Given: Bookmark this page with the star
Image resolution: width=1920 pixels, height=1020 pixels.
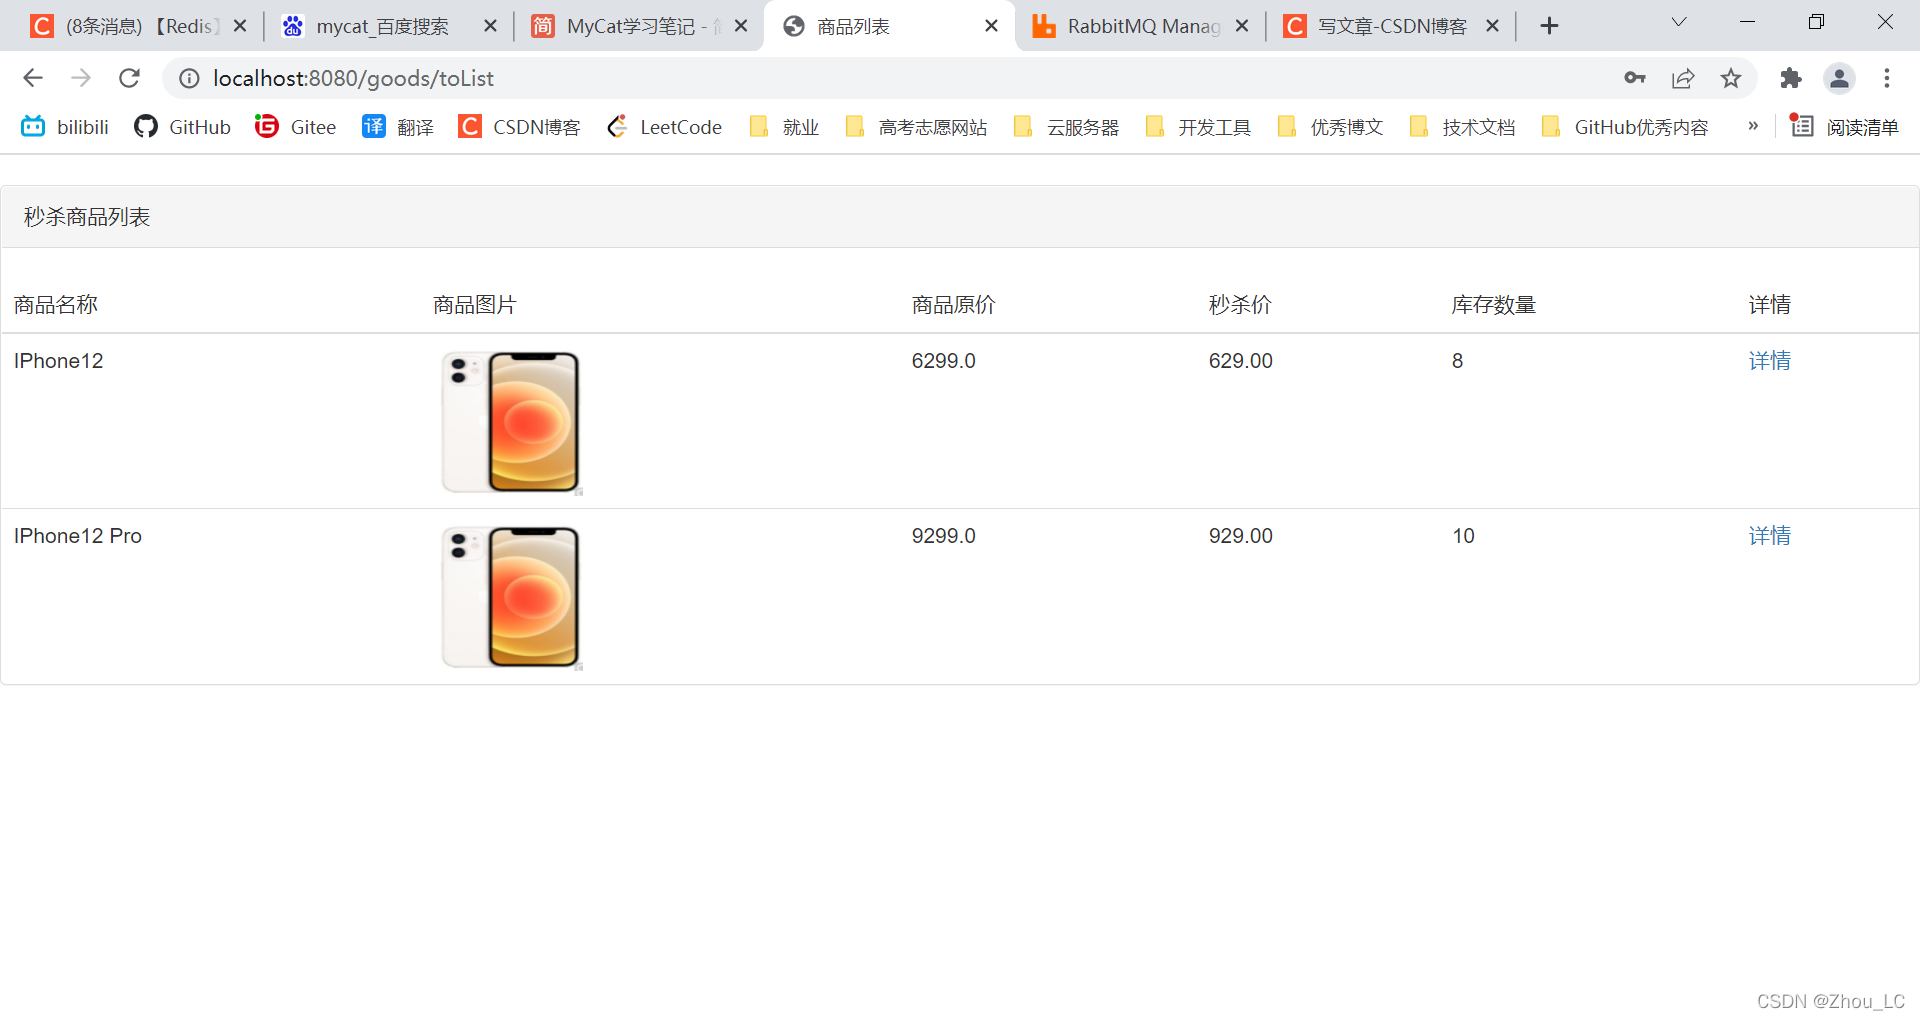Looking at the screenshot, I should 1731,78.
